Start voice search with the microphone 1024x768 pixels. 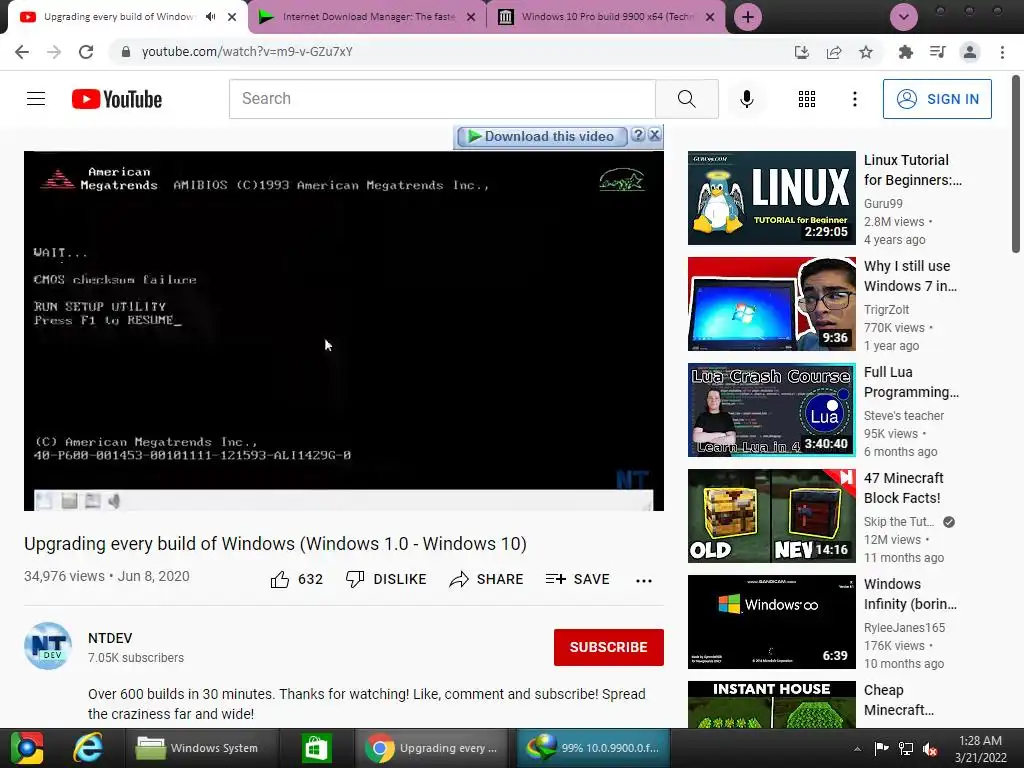click(747, 99)
